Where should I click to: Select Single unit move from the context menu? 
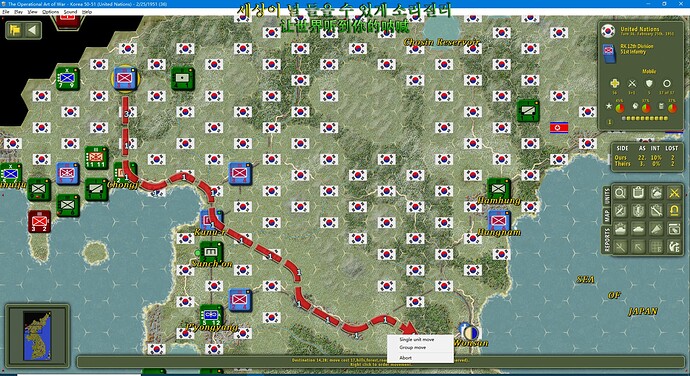(417, 339)
